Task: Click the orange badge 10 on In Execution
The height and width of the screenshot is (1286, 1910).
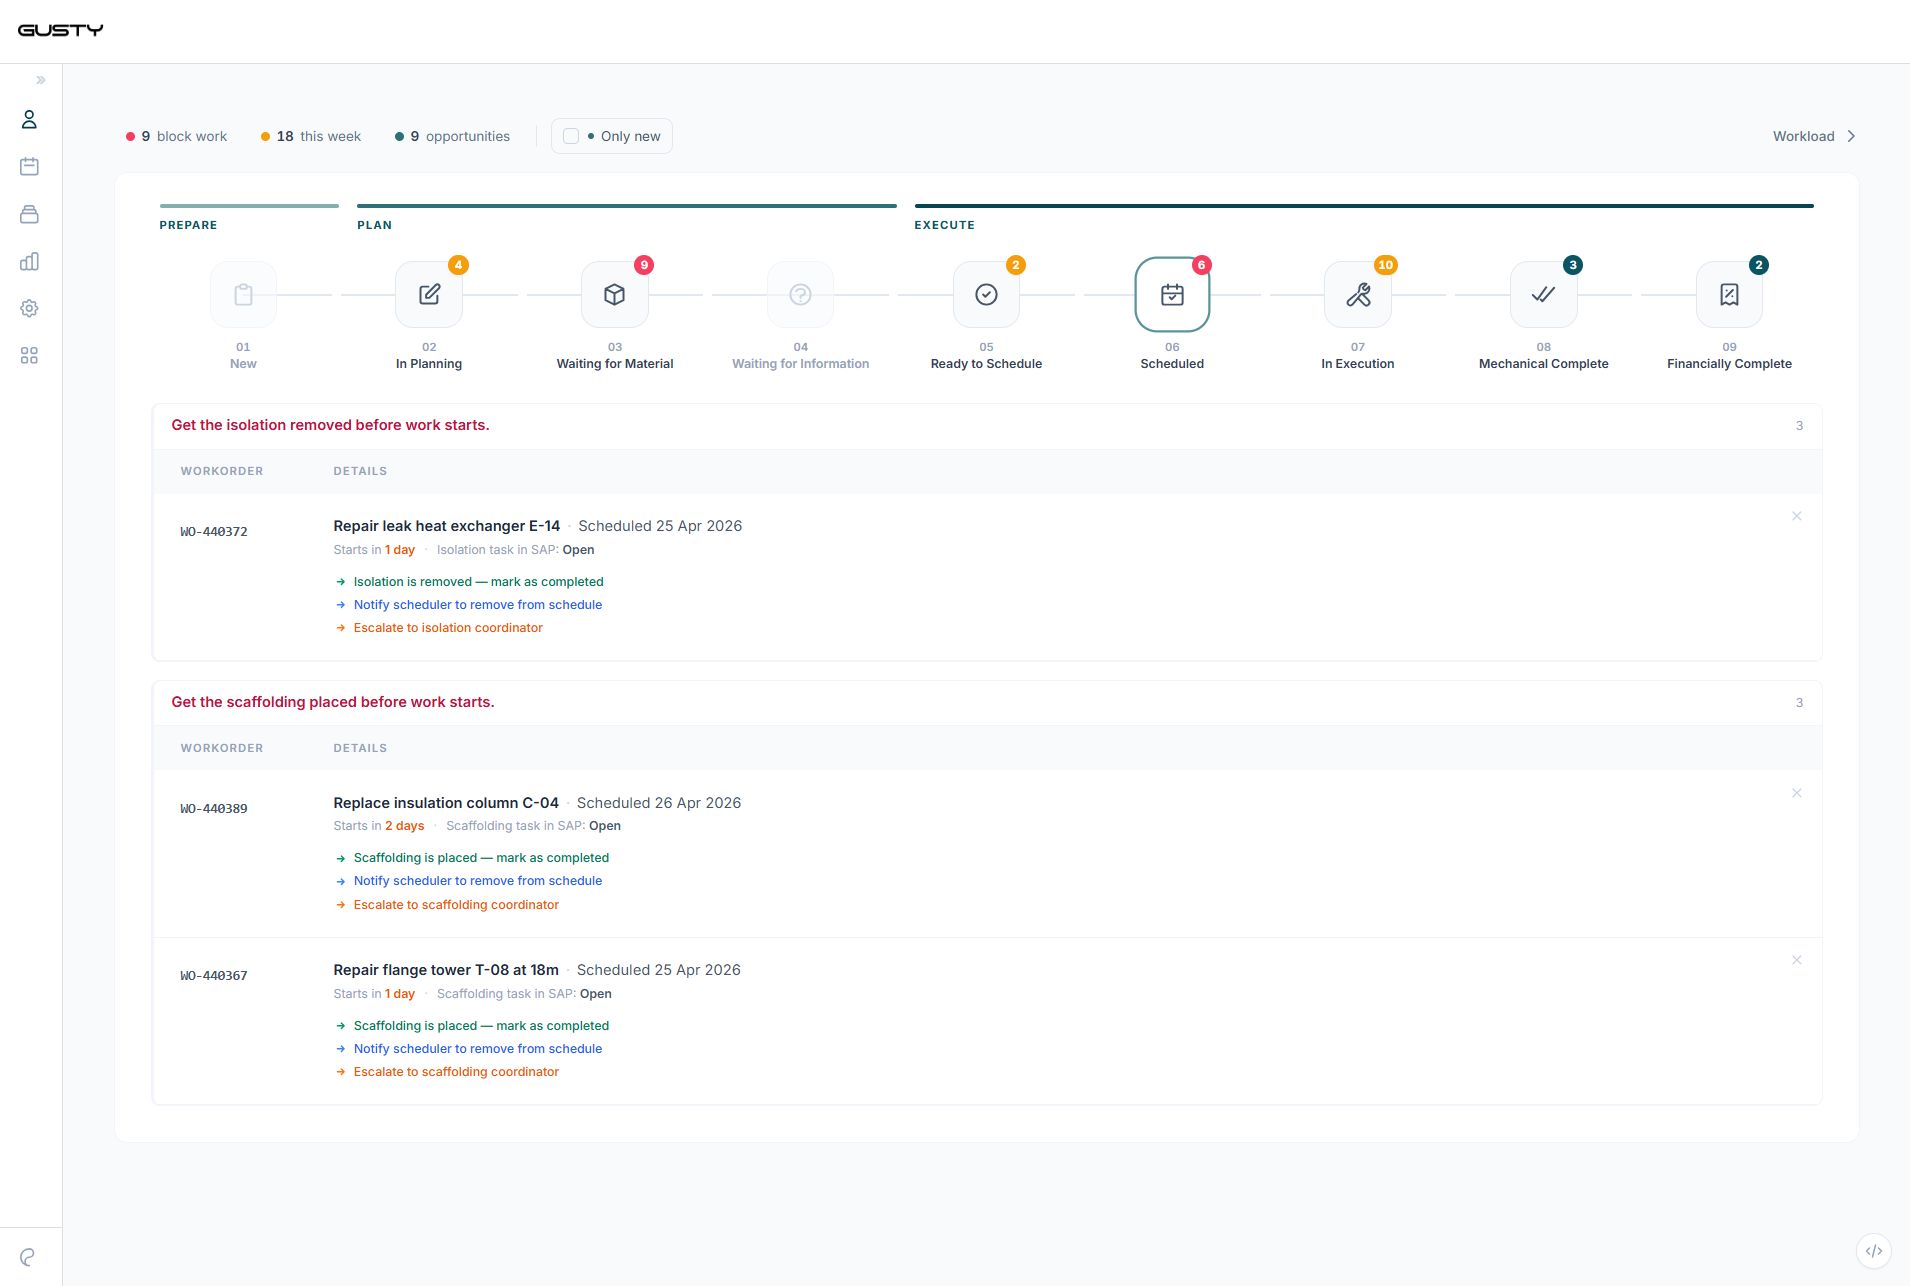Action: pos(1385,265)
